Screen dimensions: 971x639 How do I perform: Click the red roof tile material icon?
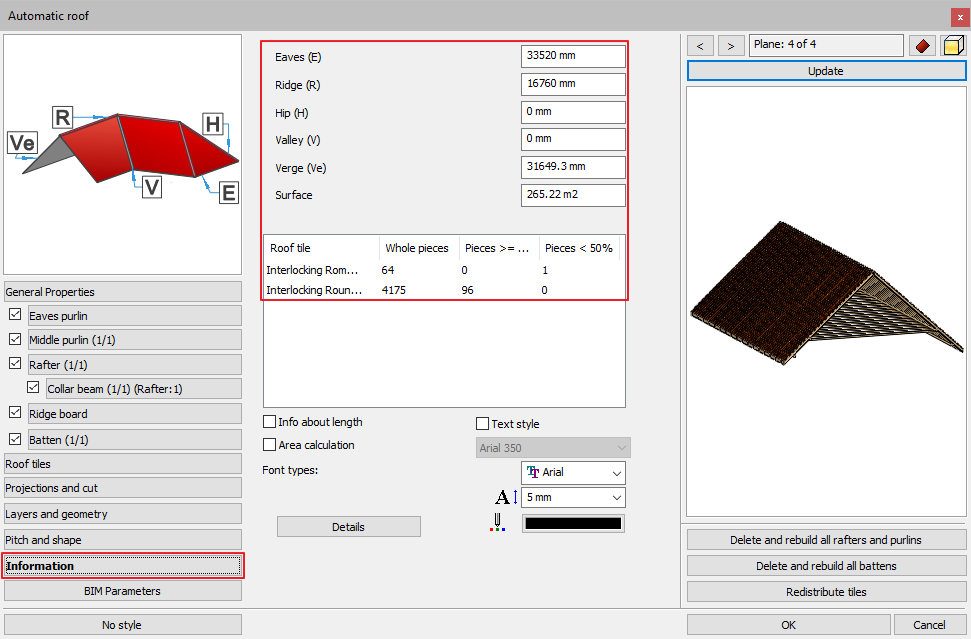922,46
